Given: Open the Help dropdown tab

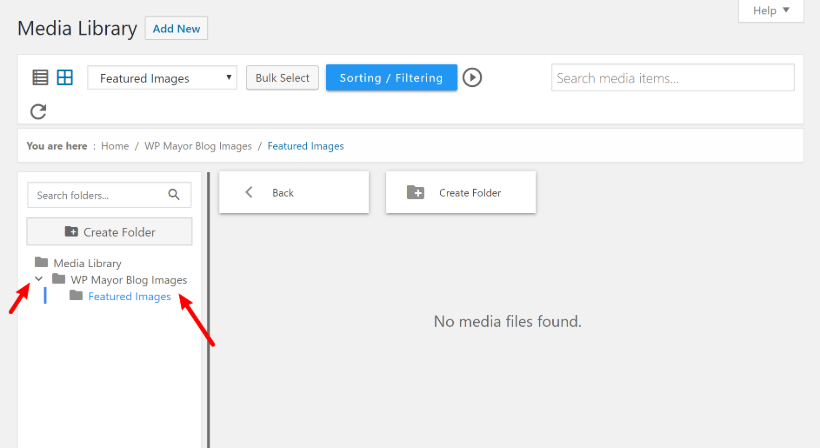Looking at the screenshot, I should tap(771, 10).
